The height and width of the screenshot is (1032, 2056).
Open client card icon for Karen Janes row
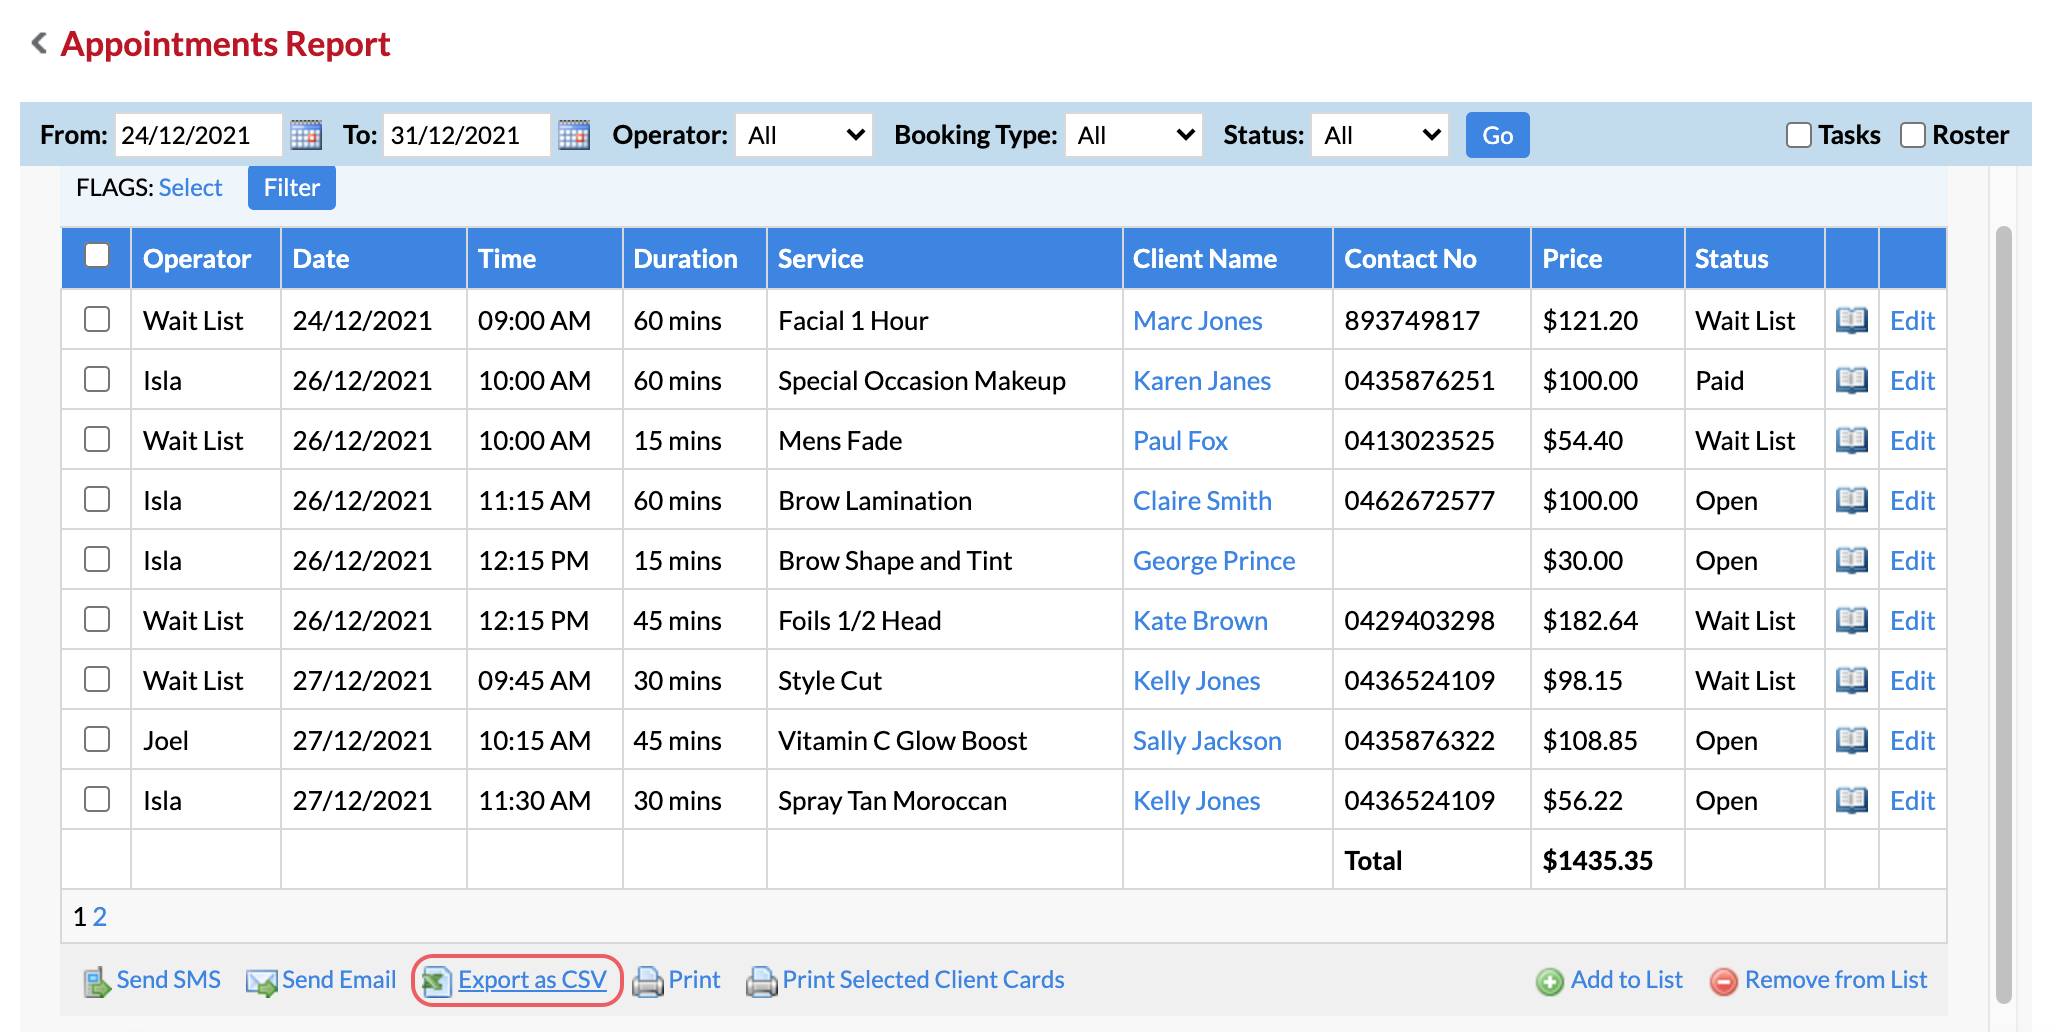1852,380
